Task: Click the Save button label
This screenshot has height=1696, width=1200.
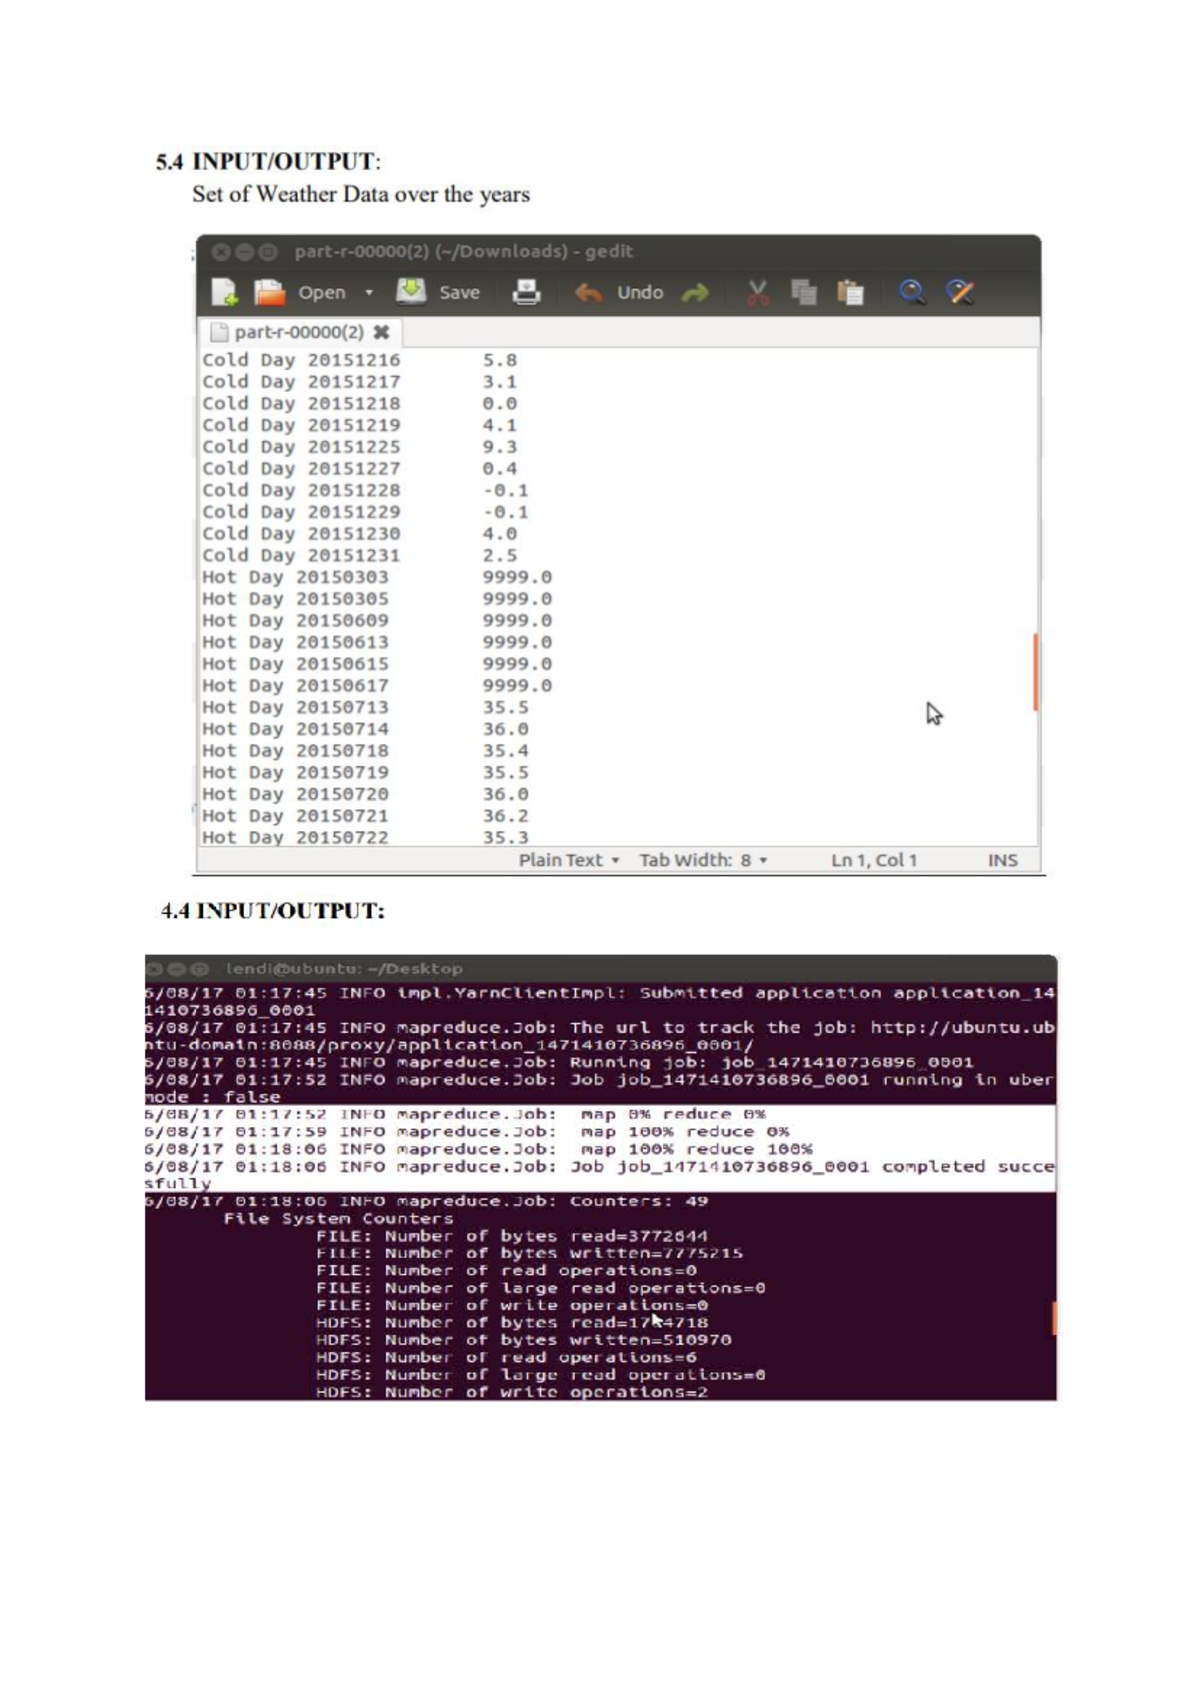Action: [x=459, y=293]
